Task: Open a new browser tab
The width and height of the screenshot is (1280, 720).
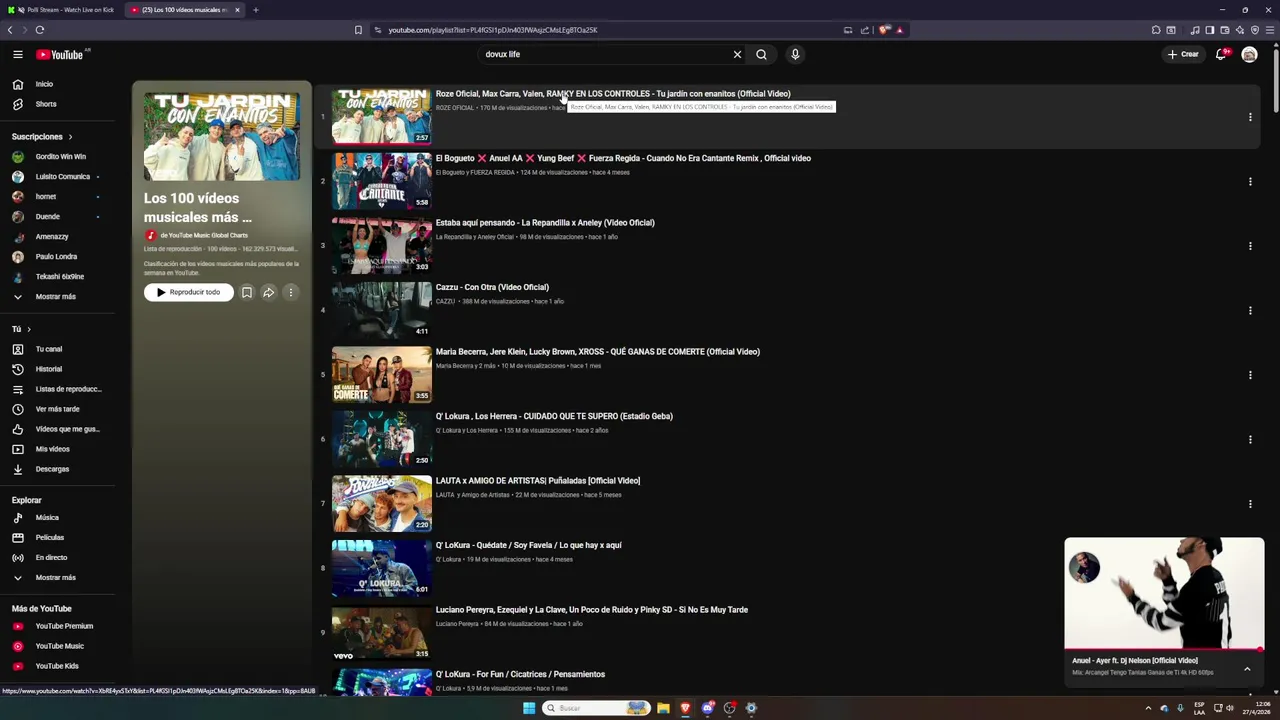Action: pyautogui.click(x=255, y=10)
